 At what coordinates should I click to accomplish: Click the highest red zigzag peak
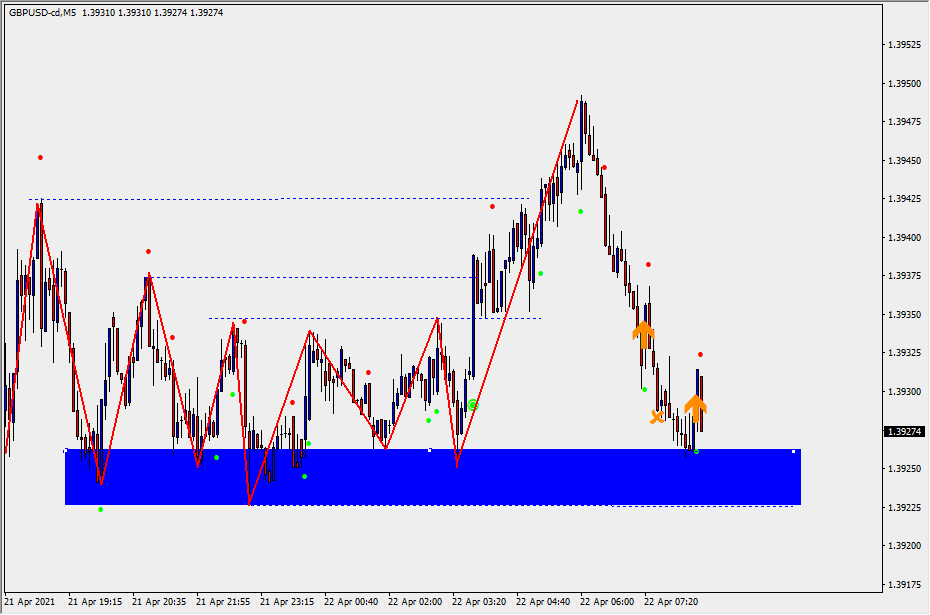coord(578,99)
